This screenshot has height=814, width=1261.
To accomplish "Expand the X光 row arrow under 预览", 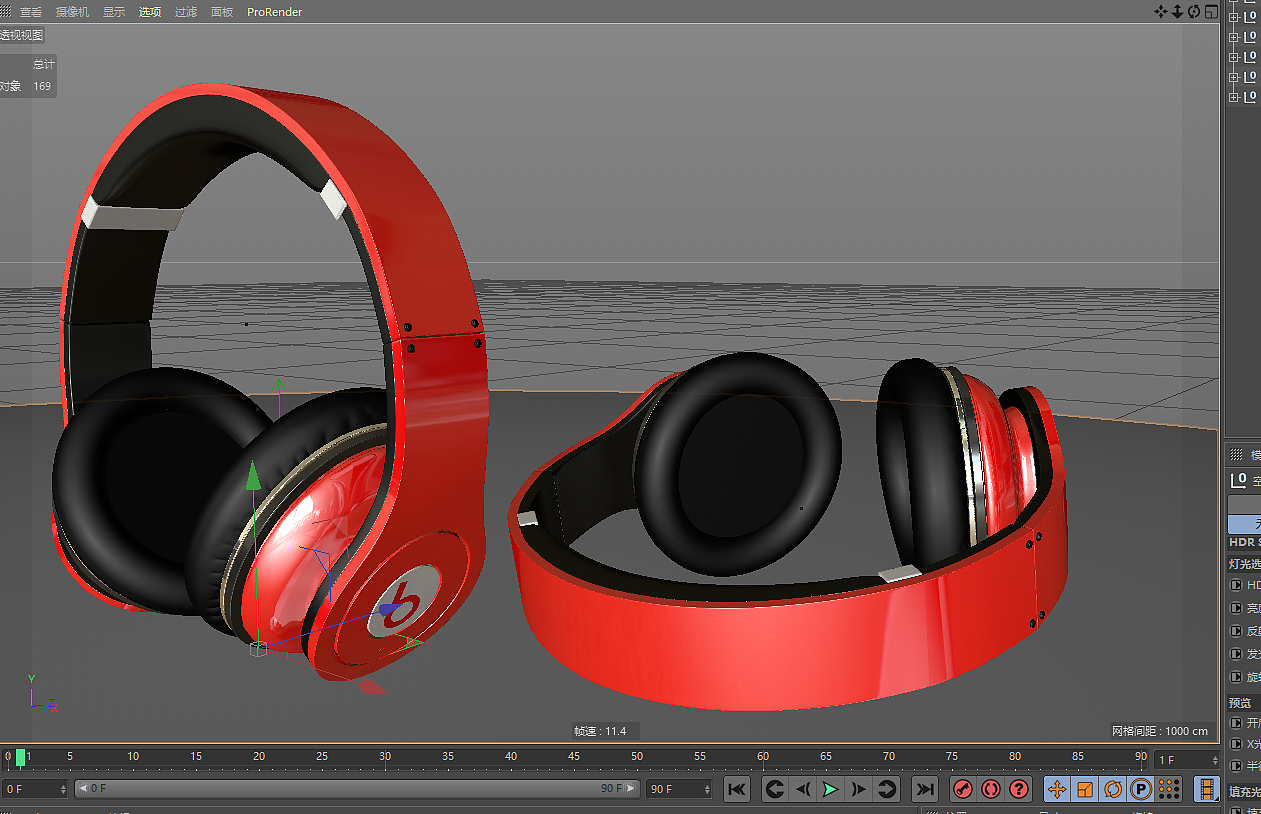I will tap(1236, 745).
